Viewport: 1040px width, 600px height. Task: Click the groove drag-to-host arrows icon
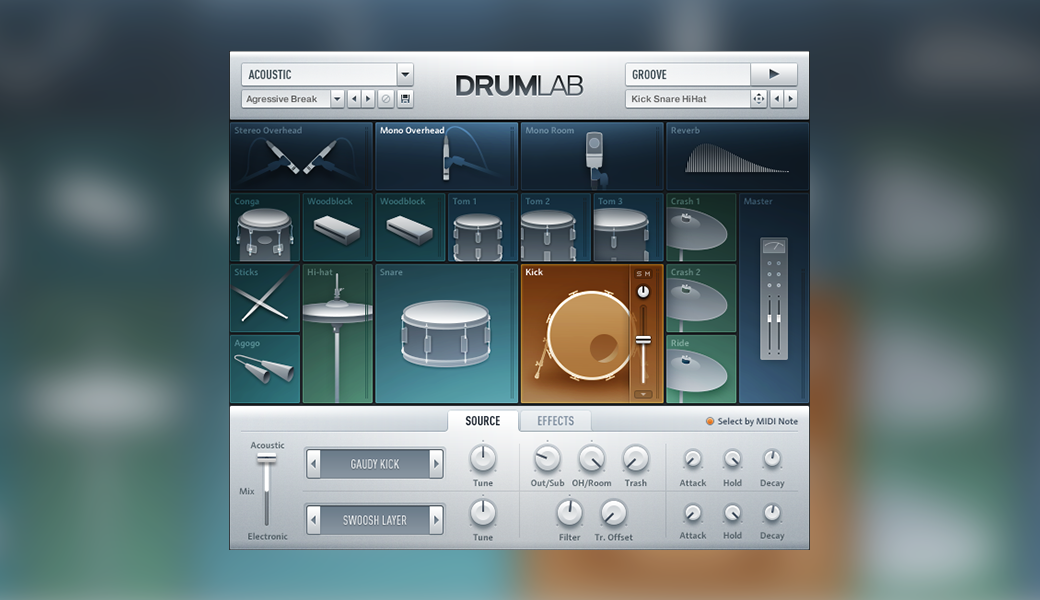[x=758, y=99]
